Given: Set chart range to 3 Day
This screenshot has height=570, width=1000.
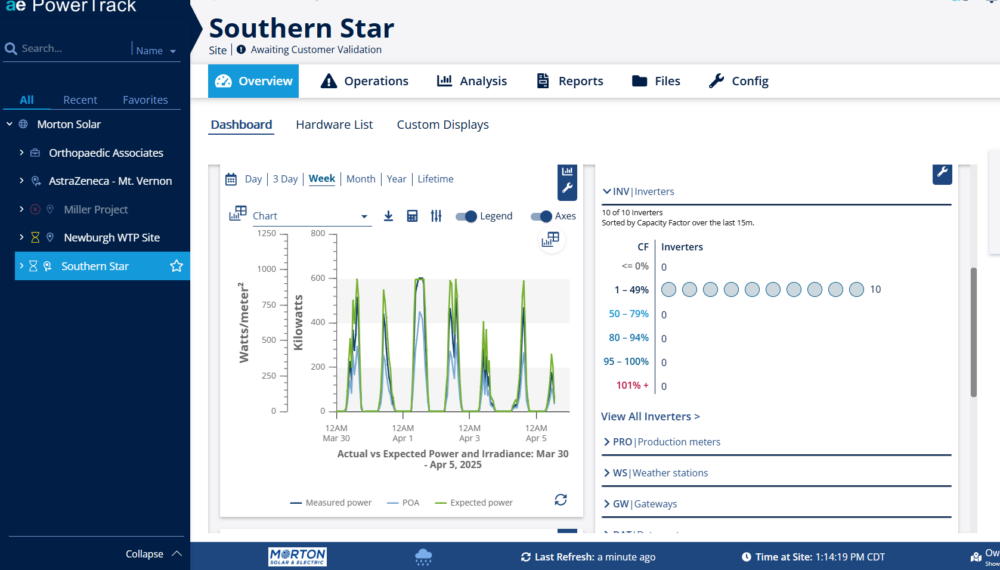Looking at the screenshot, I should pos(285,179).
